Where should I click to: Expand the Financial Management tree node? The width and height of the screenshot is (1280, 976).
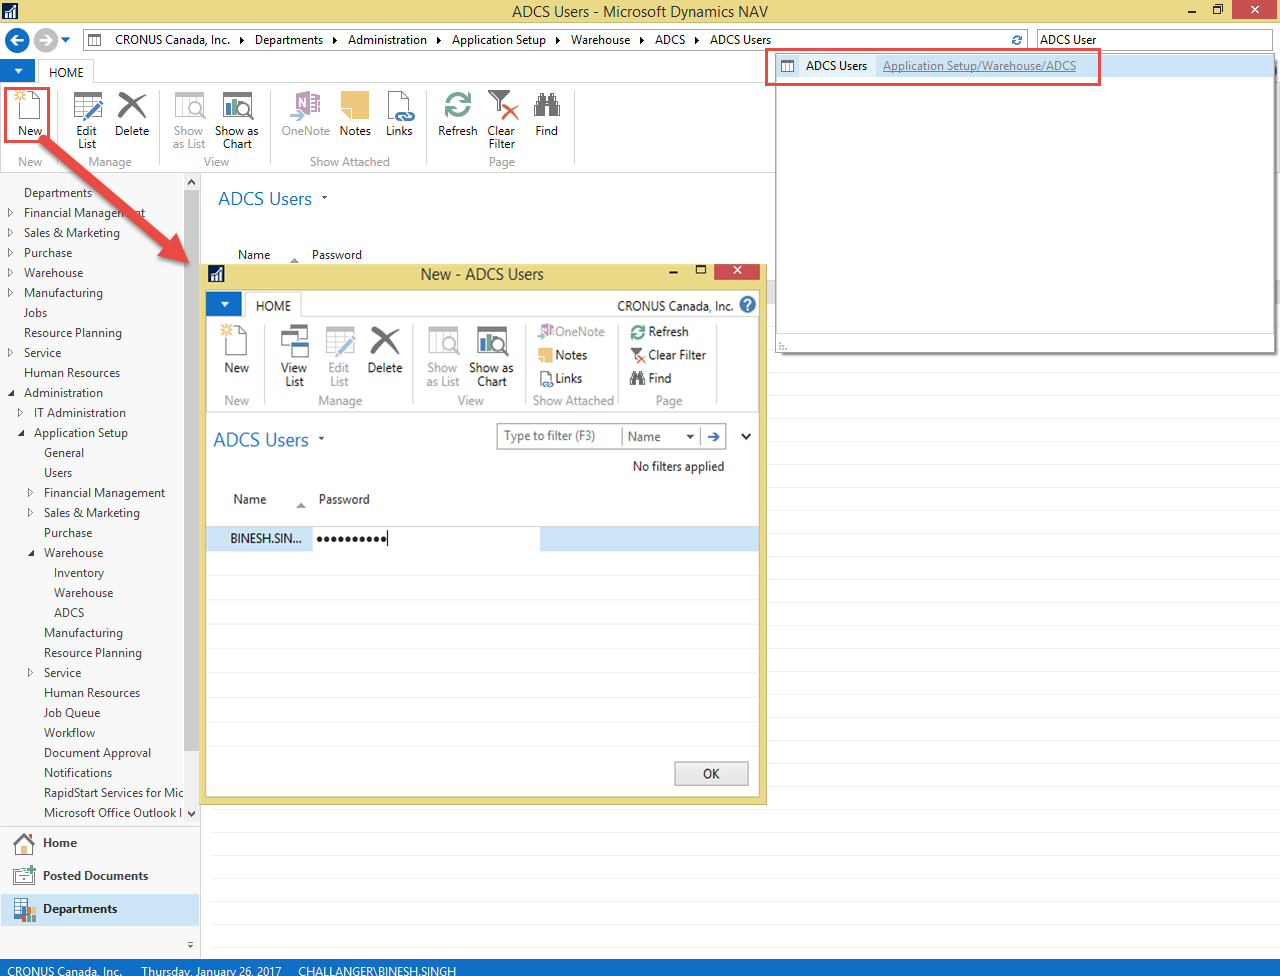(x=10, y=212)
